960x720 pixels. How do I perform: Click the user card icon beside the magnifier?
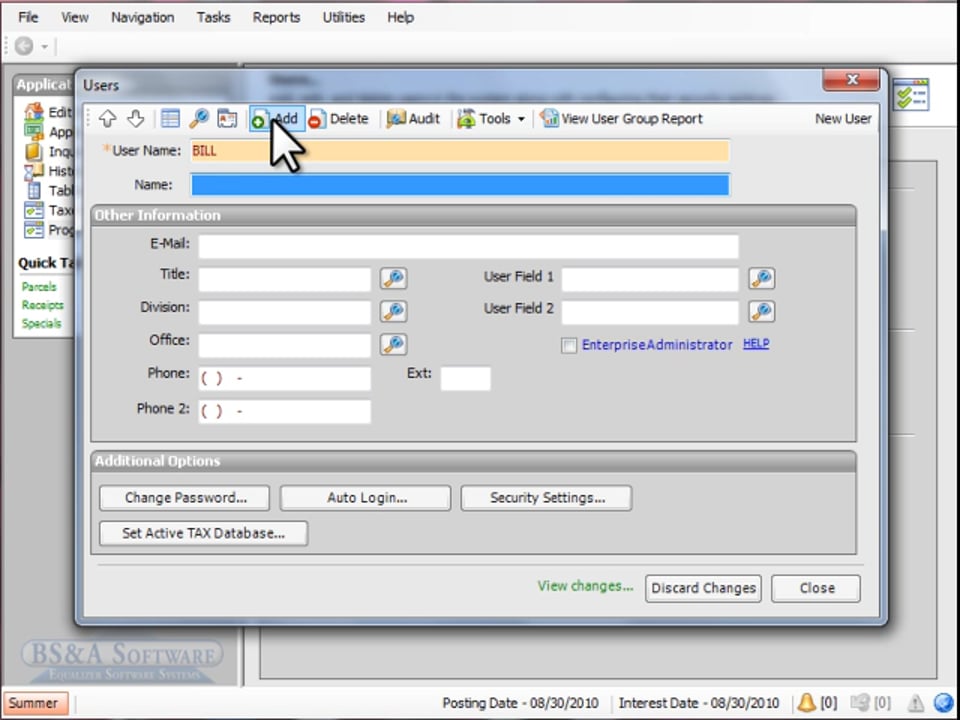(227, 119)
